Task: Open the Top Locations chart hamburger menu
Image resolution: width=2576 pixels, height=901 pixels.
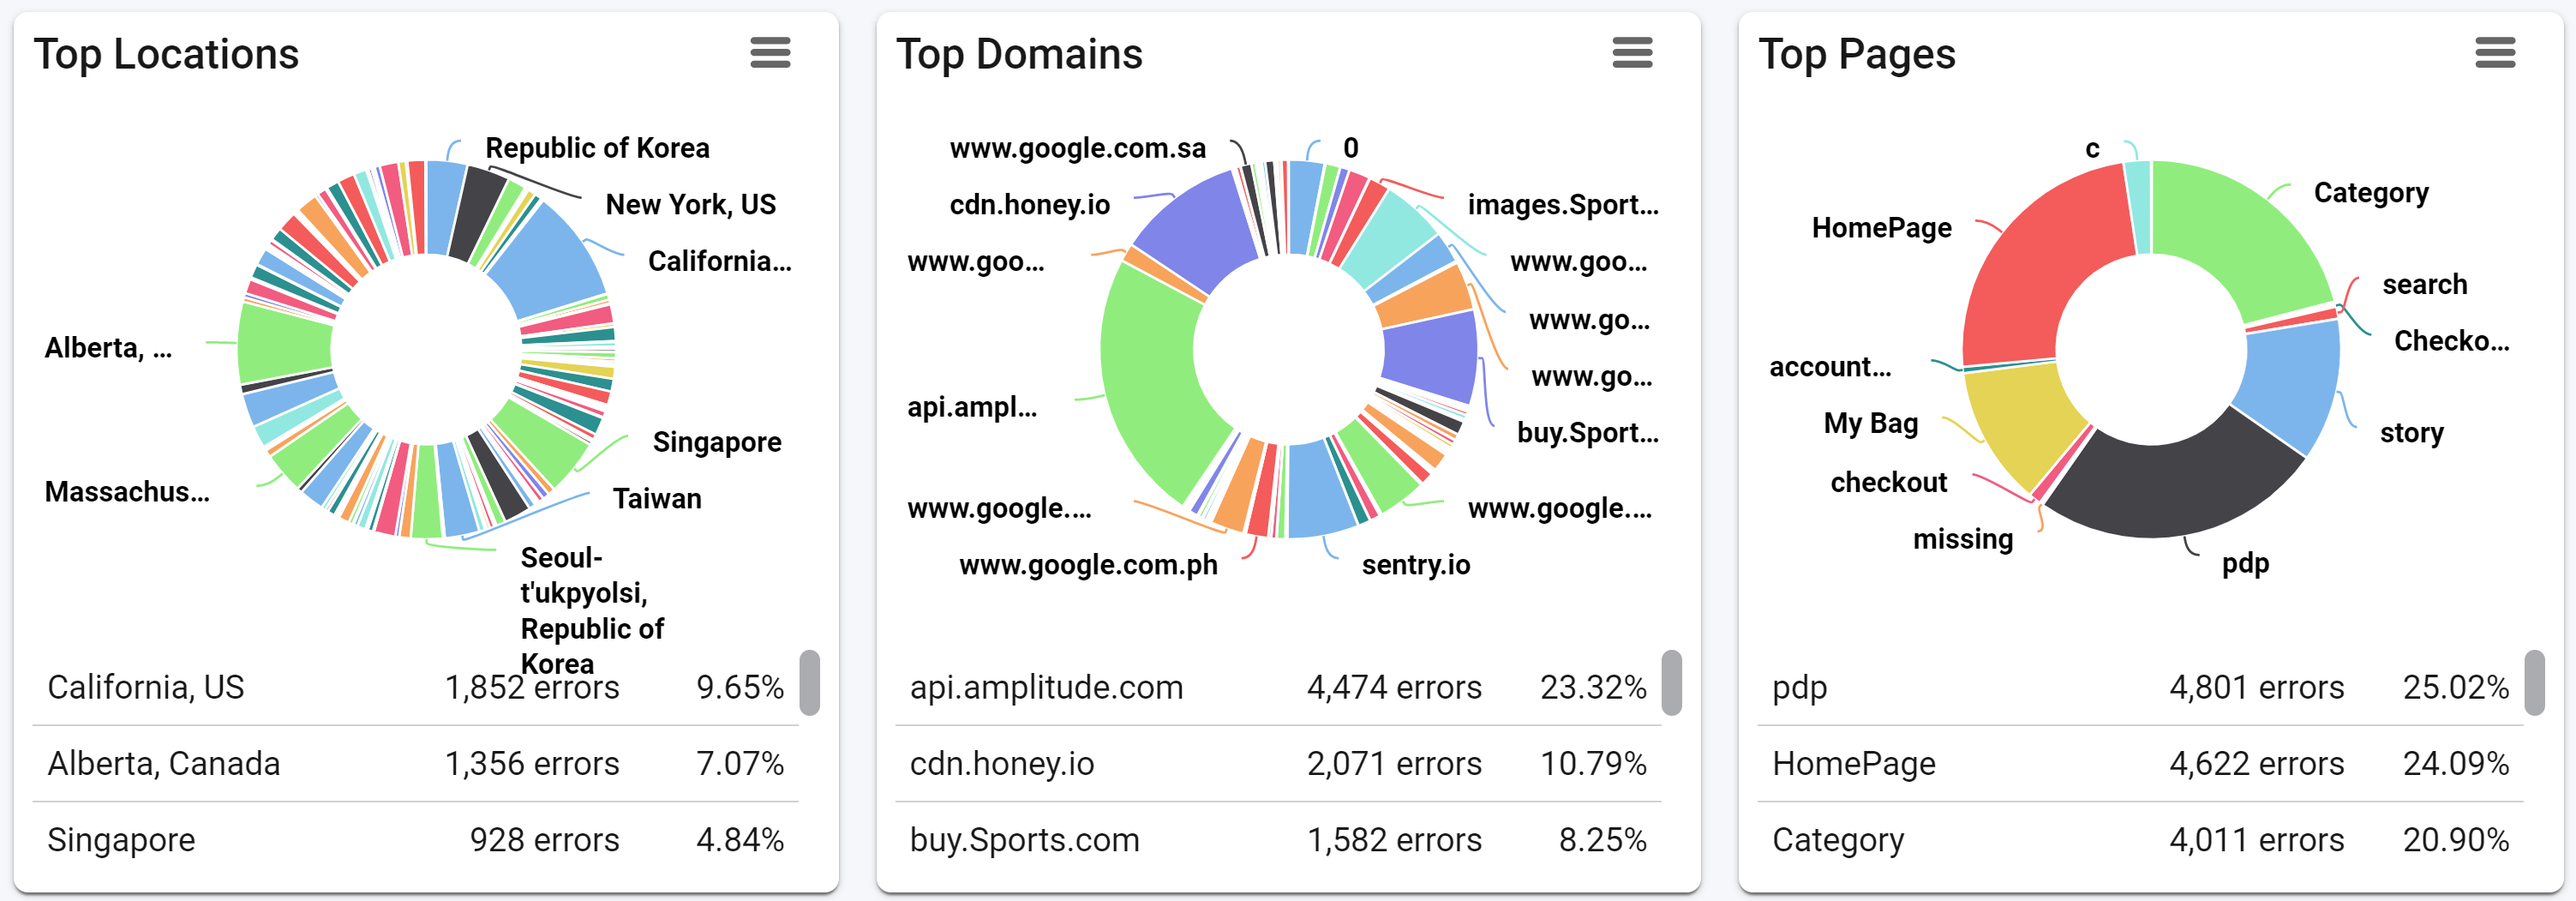Action: click(x=770, y=52)
